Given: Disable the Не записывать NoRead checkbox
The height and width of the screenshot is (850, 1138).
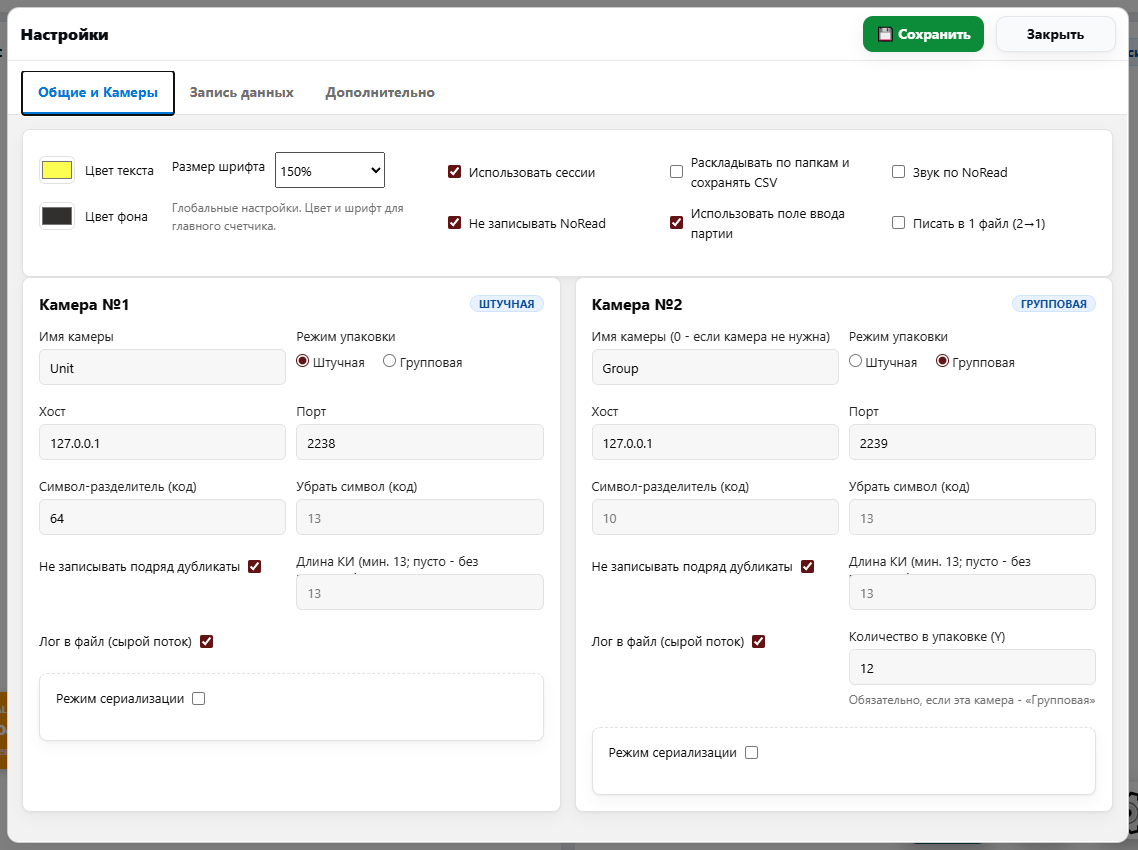Looking at the screenshot, I should coord(454,223).
